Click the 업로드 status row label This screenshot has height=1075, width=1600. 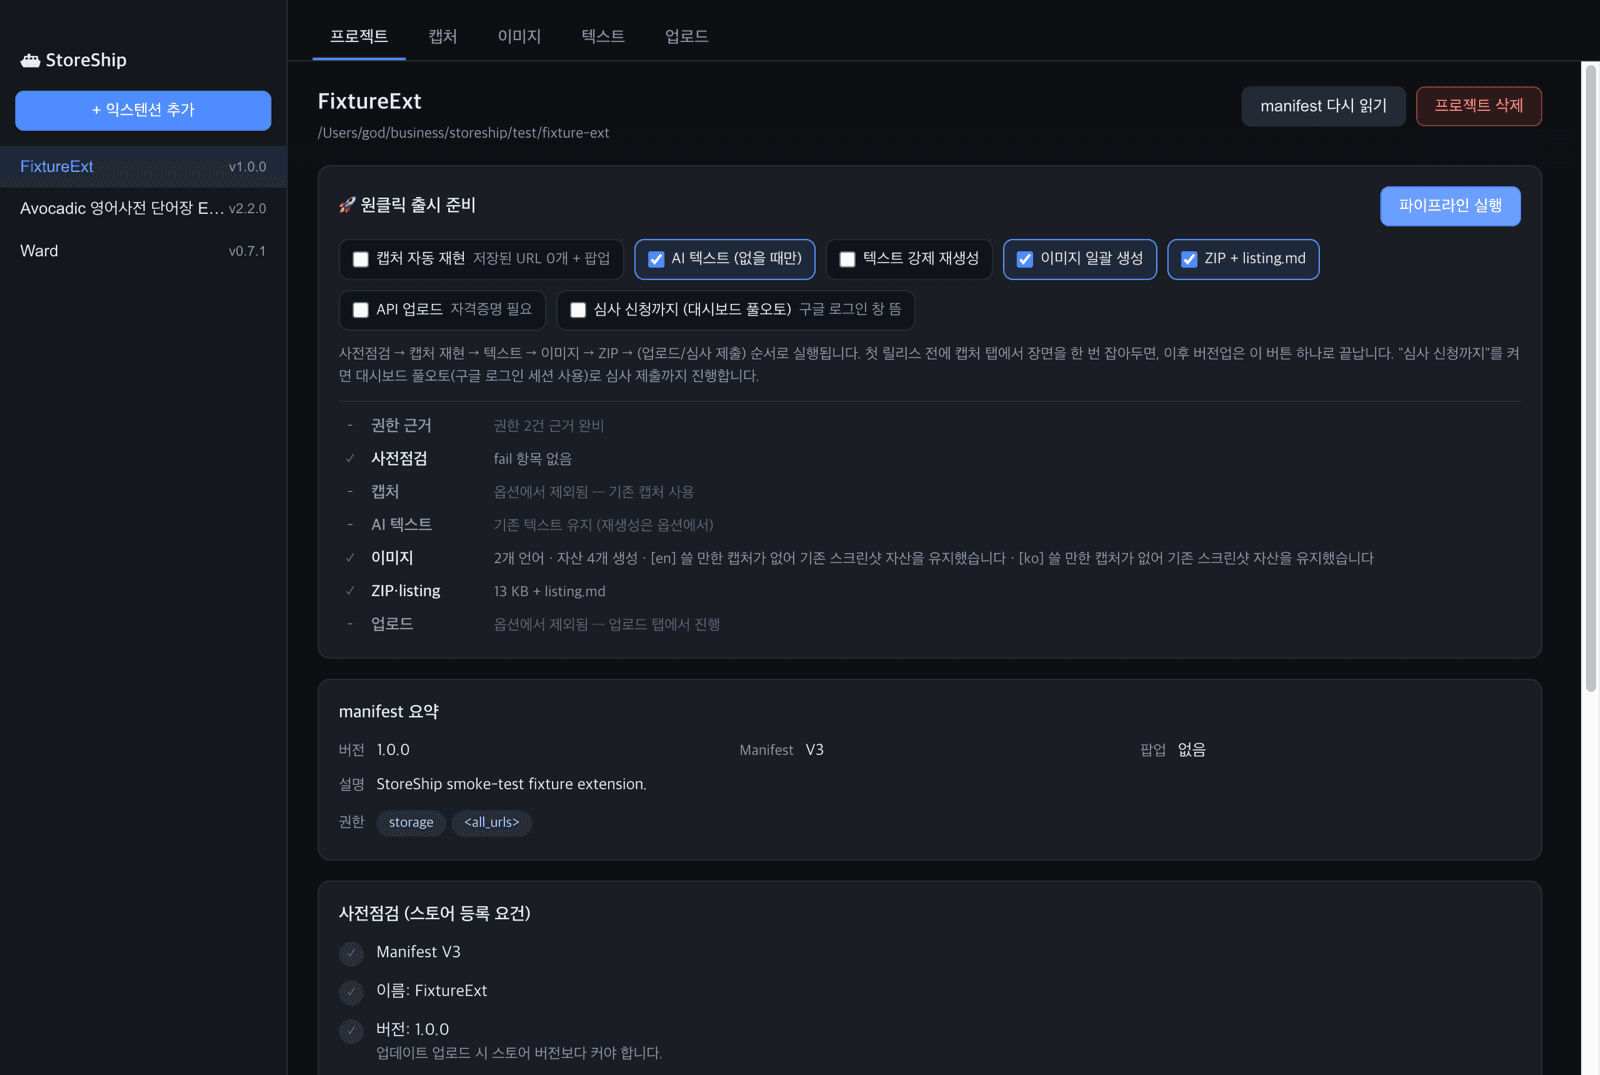click(392, 624)
